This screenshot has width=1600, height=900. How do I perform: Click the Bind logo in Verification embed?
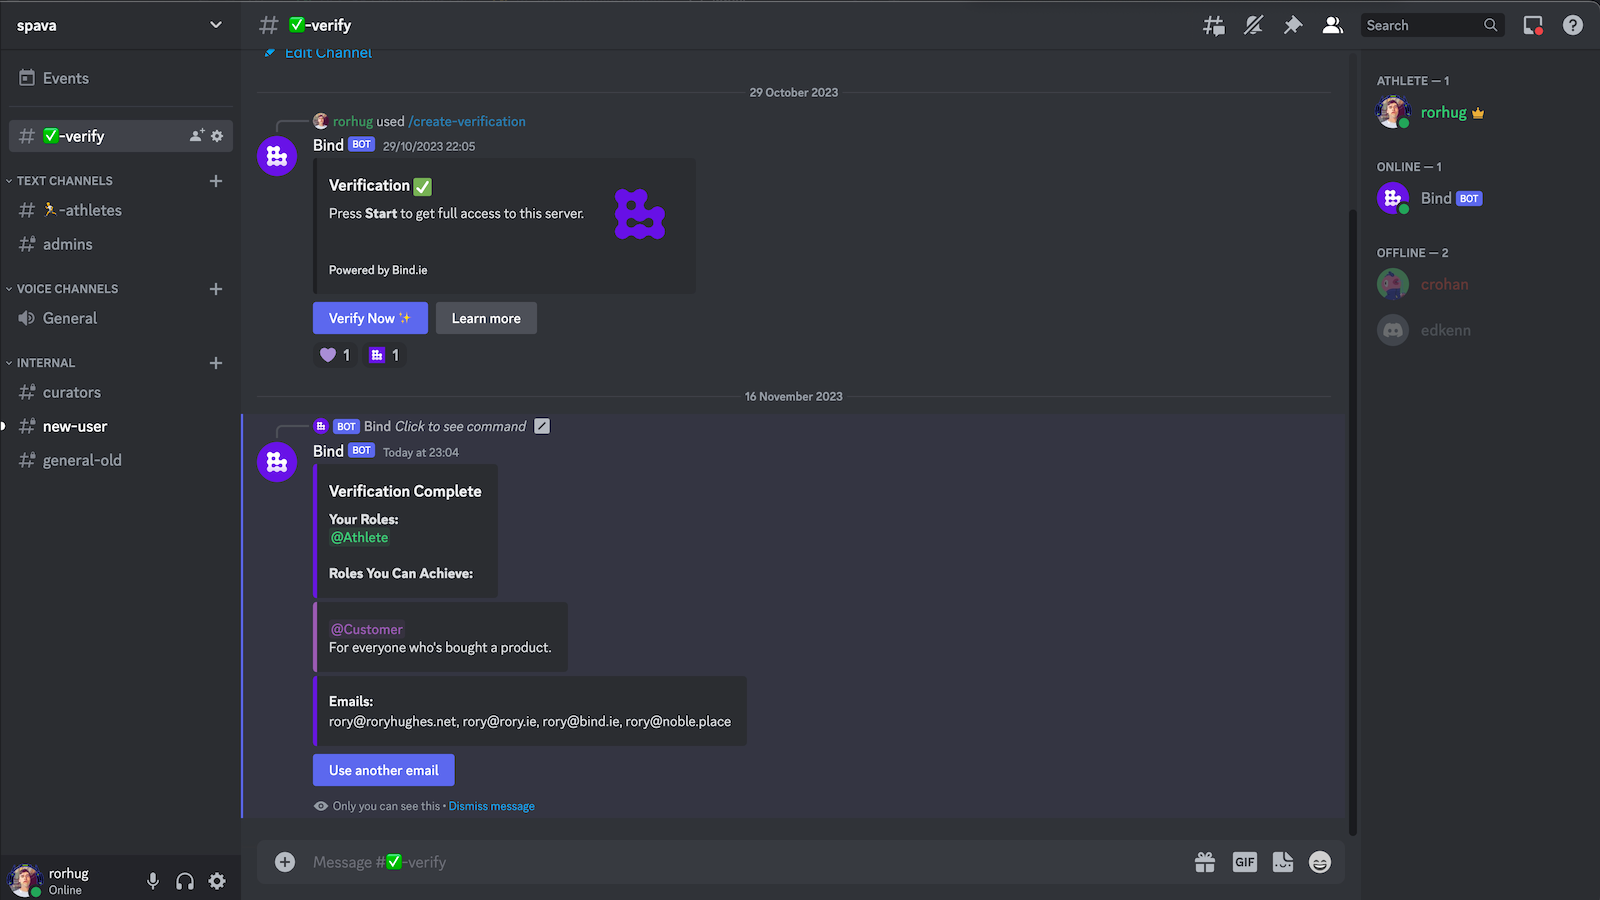(640, 214)
